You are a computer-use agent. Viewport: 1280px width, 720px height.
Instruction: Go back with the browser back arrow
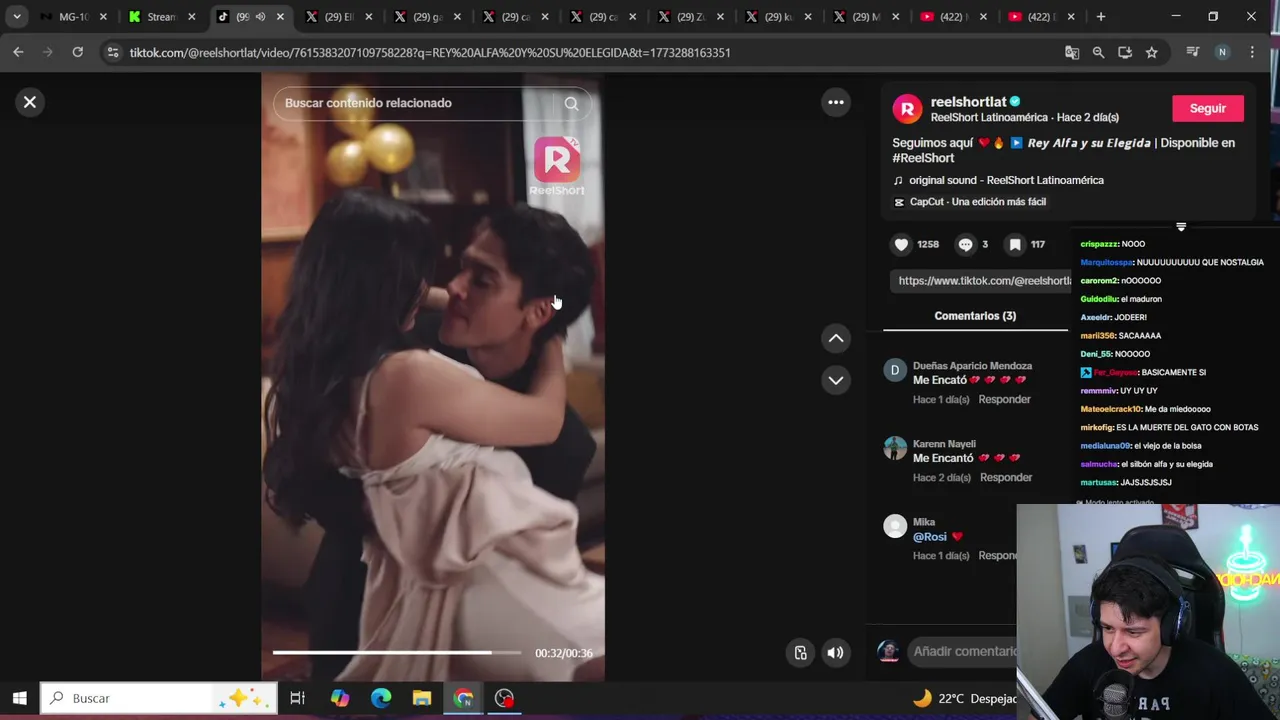[x=18, y=52]
